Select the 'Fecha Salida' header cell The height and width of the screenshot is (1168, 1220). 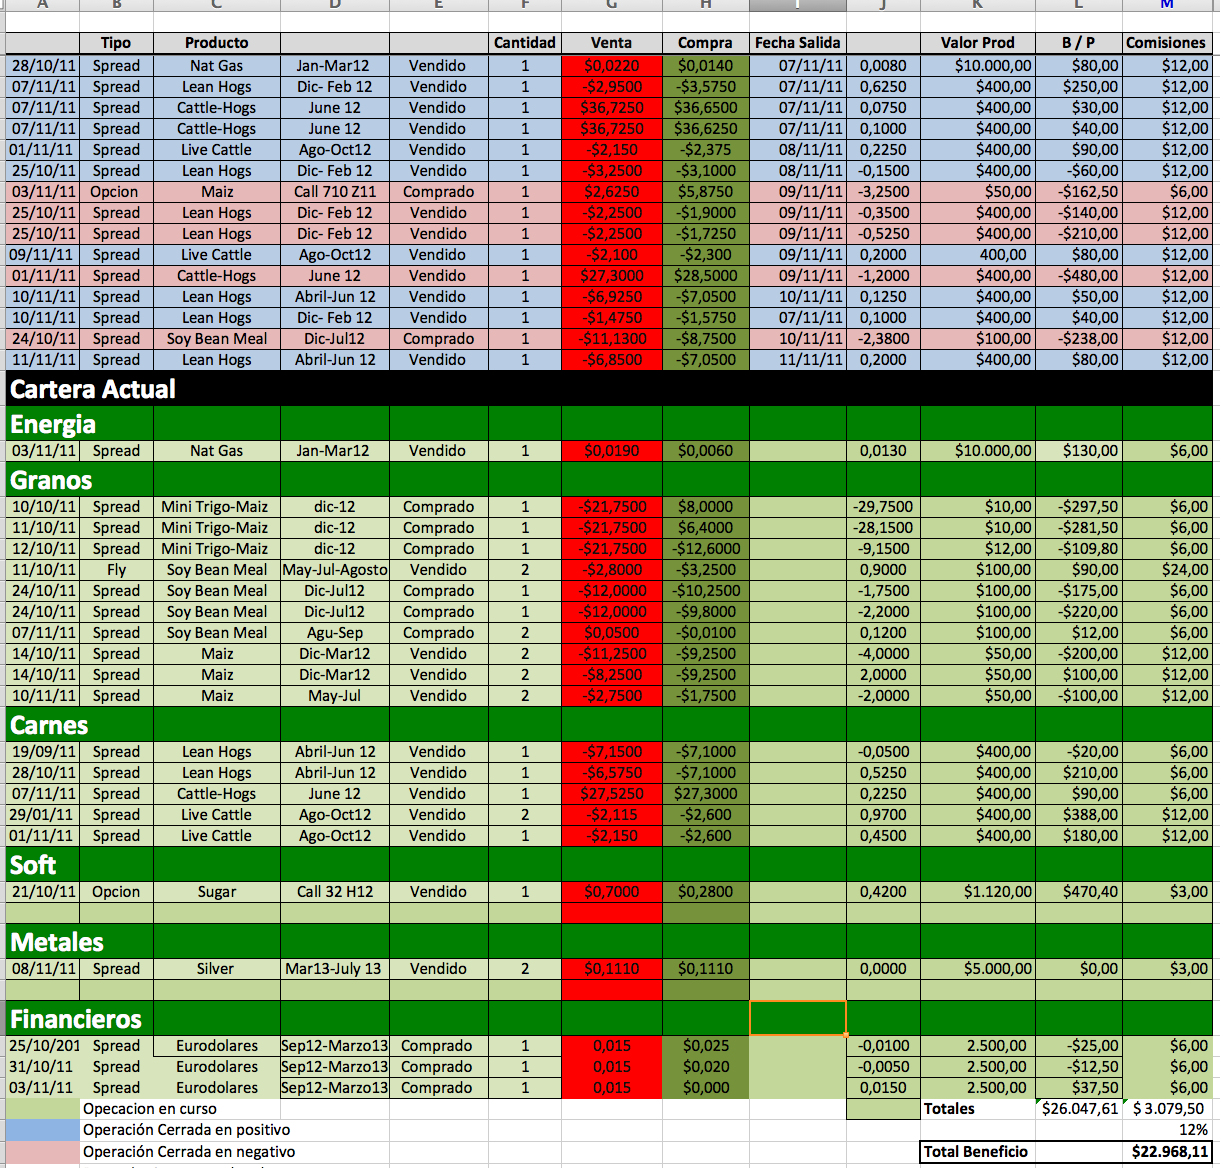(797, 43)
